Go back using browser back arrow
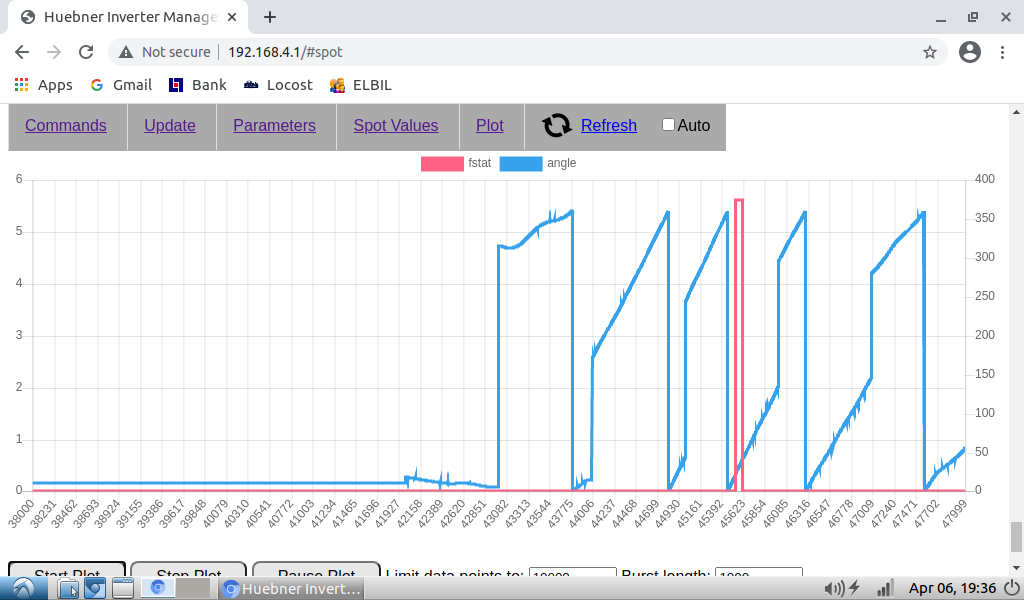The height and width of the screenshot is (600, 1024). tap(22, 52)
